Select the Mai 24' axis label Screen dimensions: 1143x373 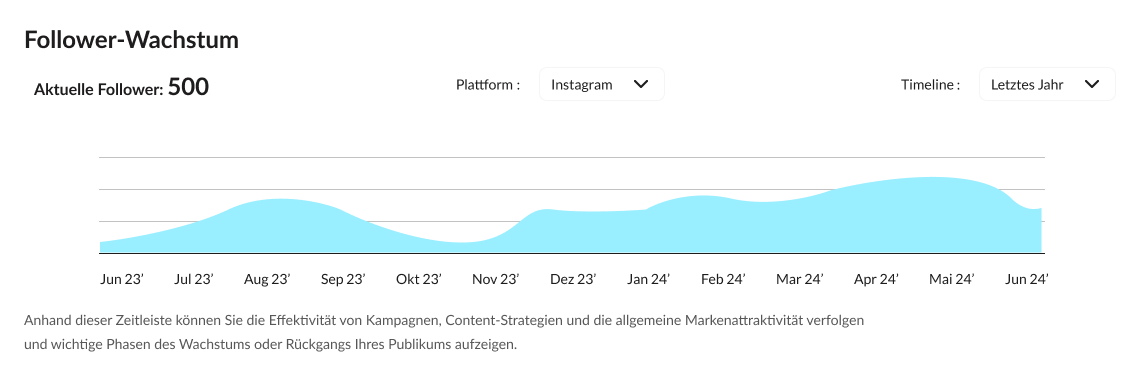952,279
